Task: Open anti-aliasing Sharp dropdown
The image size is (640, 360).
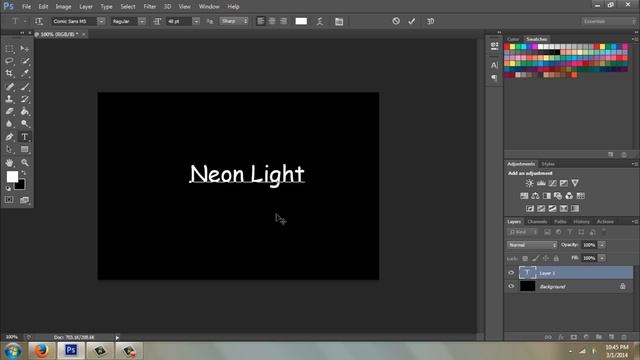Action: tap(234, 21)
